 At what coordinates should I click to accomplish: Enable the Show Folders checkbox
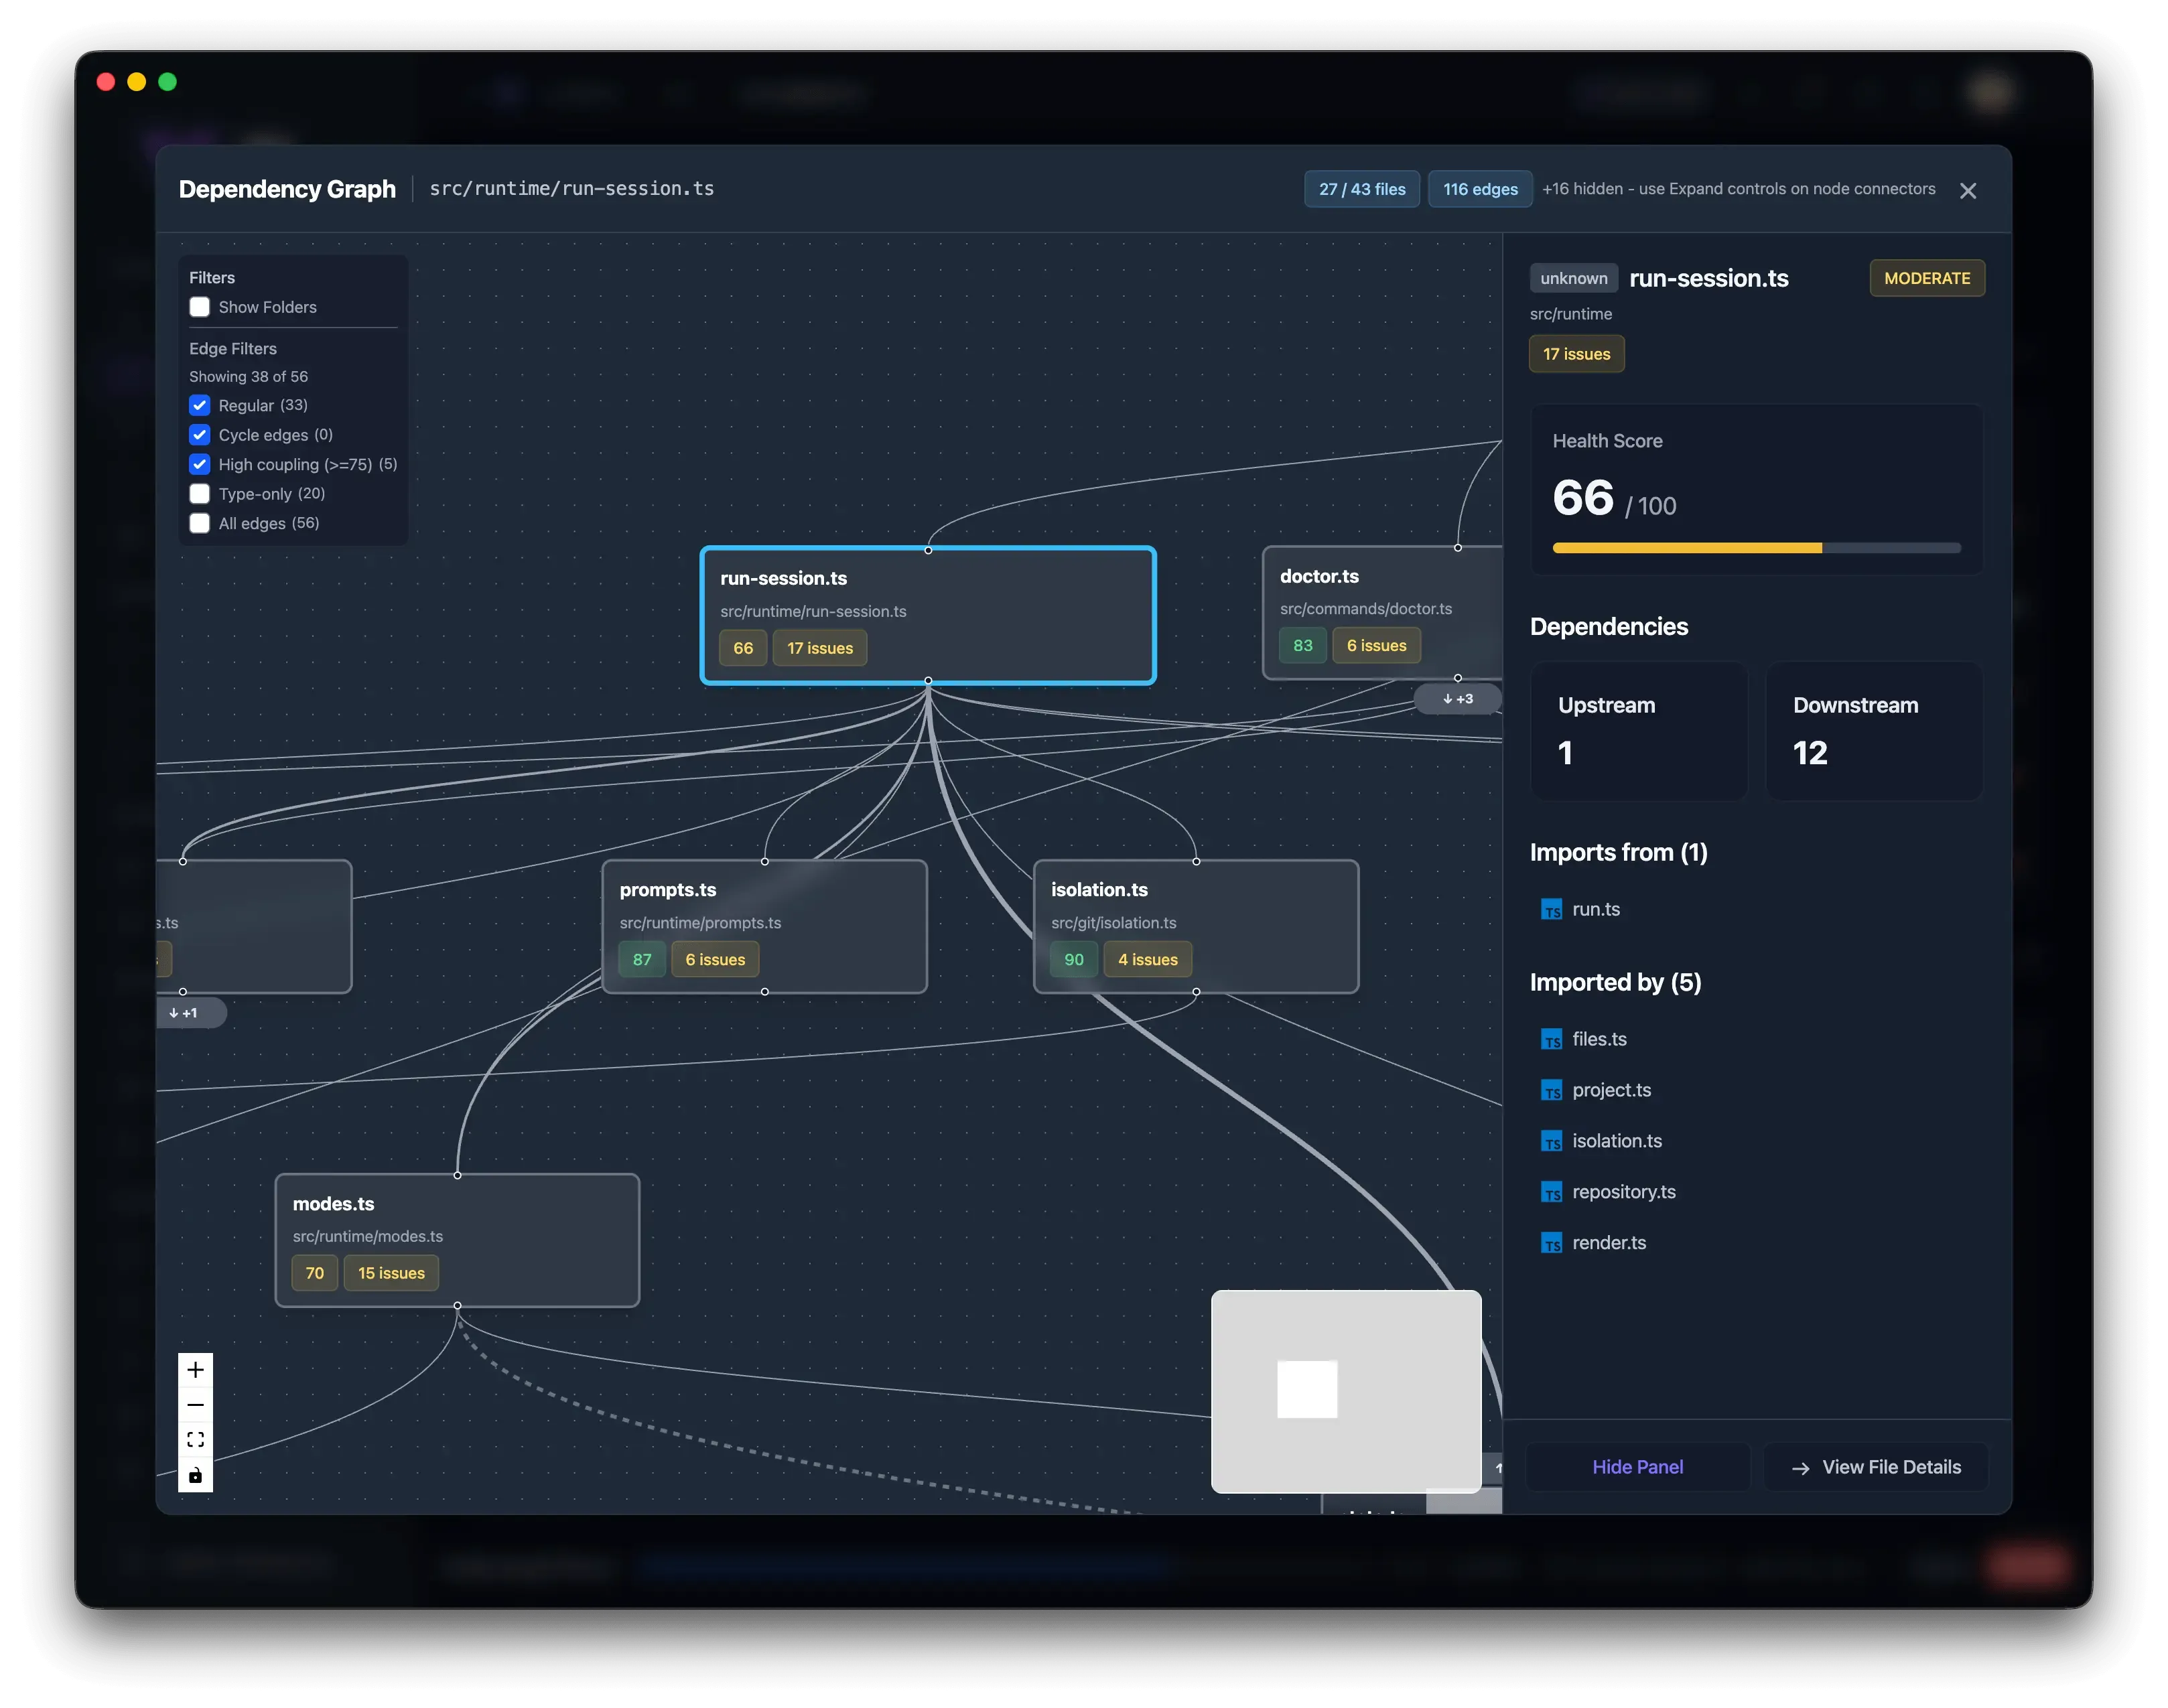[200, 307]
